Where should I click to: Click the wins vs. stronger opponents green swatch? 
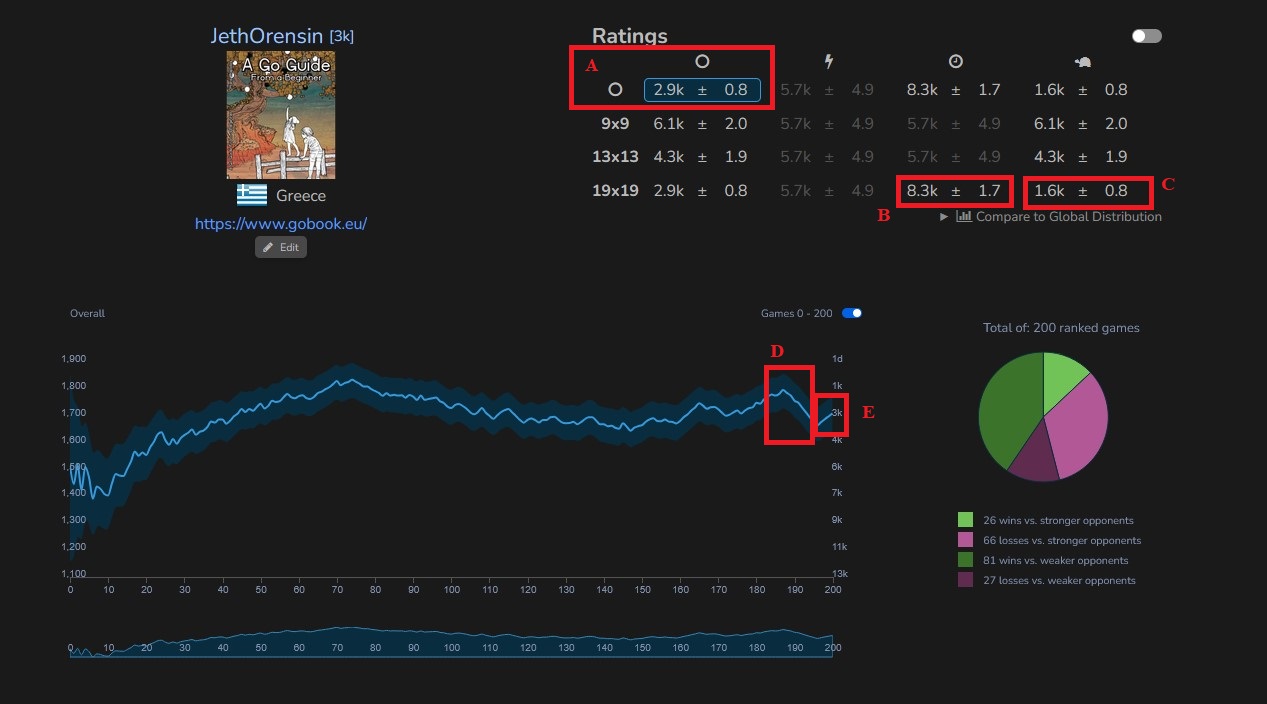(965, 520)
